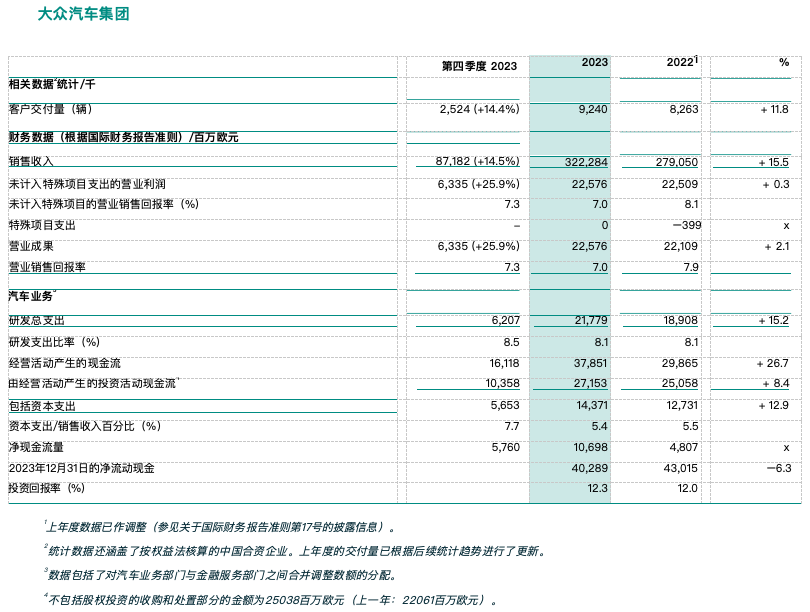Select the 7.9 return value
810x612 pixels.
(x=691, y=267)
